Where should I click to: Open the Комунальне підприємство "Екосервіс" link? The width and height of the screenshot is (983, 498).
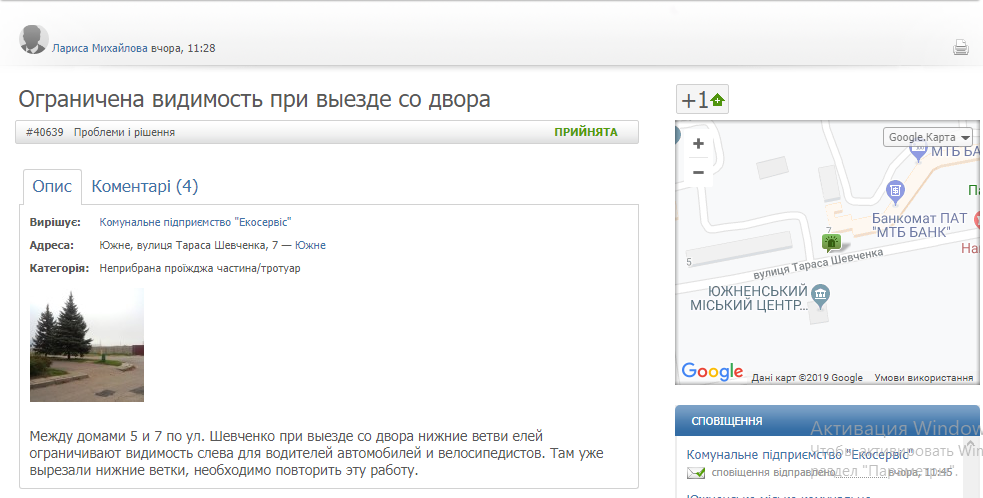point(195,222)
